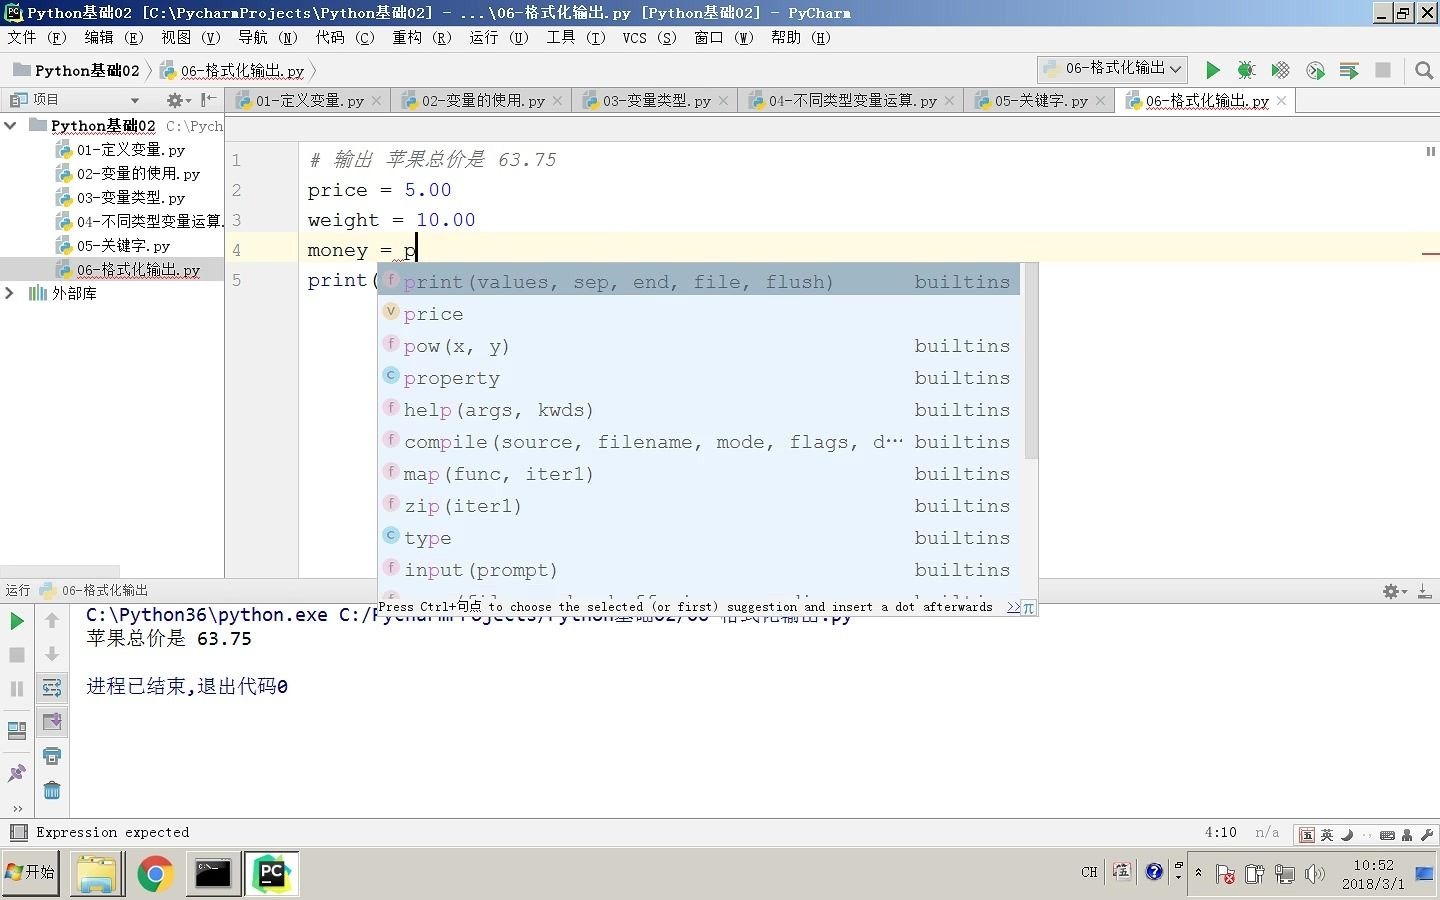Open the 运行 (U) menu
Screen dimensions: 1440x900
(x=499, y=38)
